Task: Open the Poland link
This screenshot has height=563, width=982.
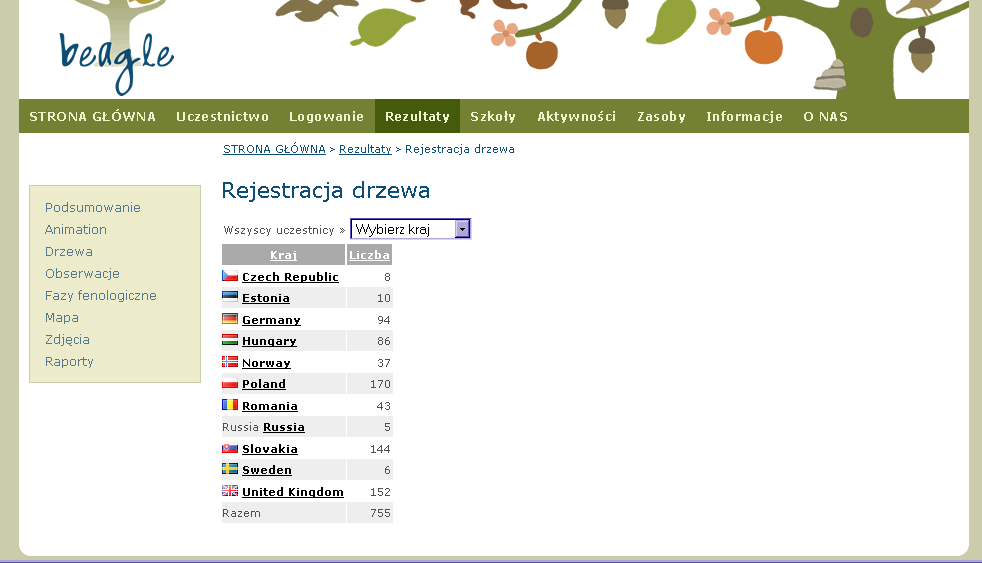Action: tap(264, 384)
